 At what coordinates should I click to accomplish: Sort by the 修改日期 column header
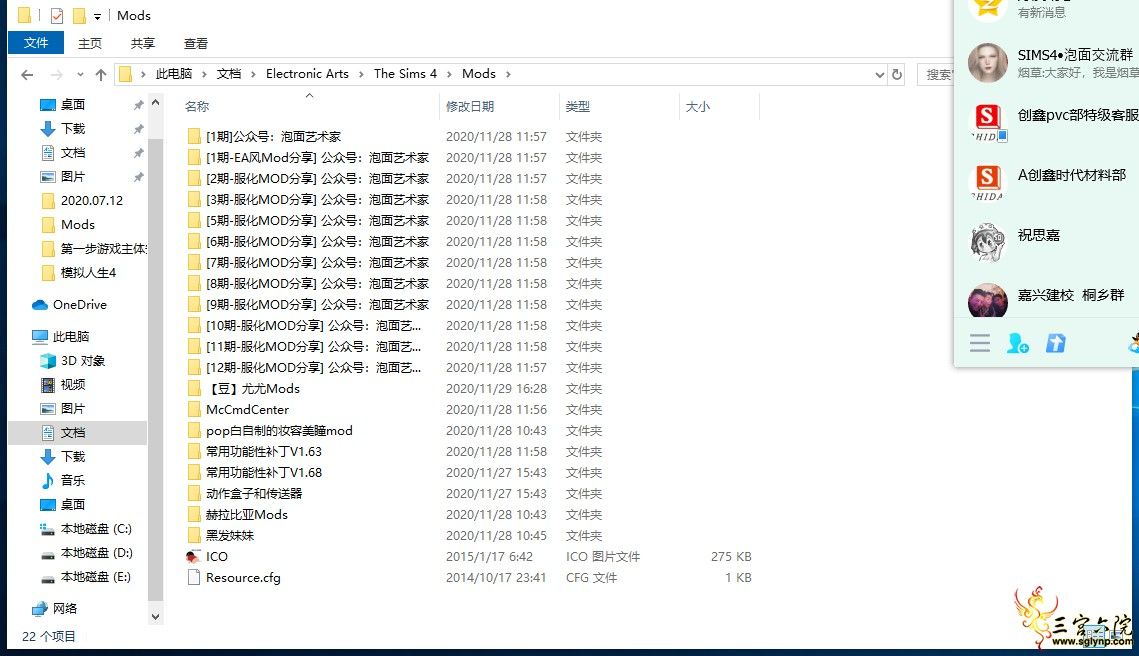click(469, 106)
